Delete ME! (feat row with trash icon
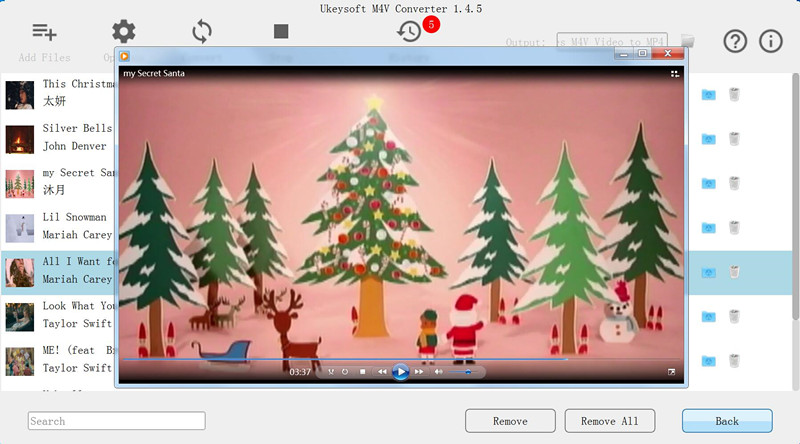This screenshot has width=800, height=444. click(x=734, y=361)
